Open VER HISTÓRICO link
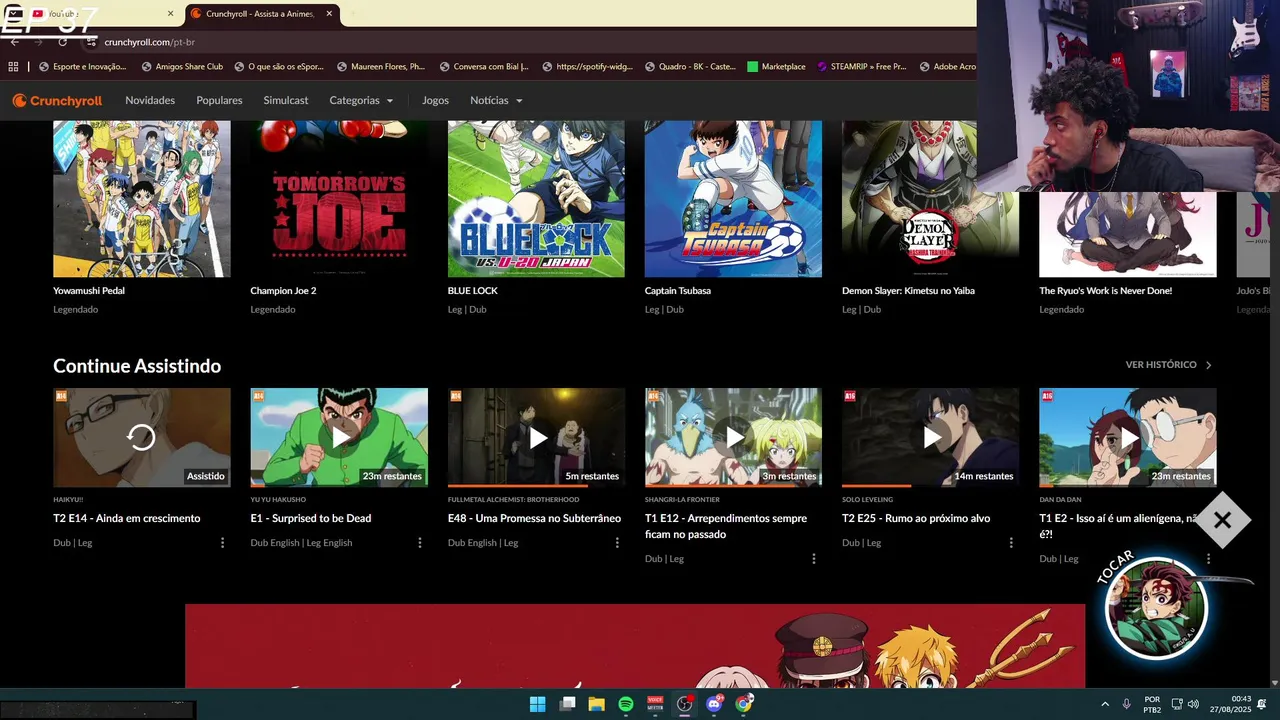This screenshot has width=1280, height=720. [1161, 365]
